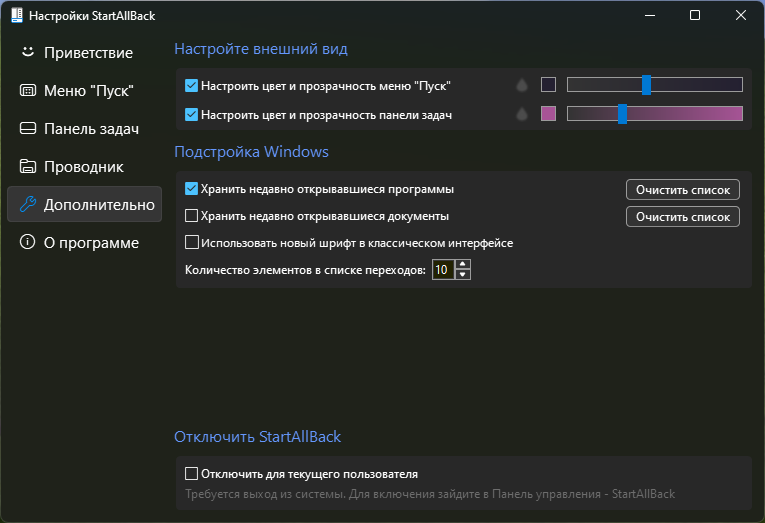Click the droplet icon in taskbar color row
765x523 pixels.
(x=521, y=115)
